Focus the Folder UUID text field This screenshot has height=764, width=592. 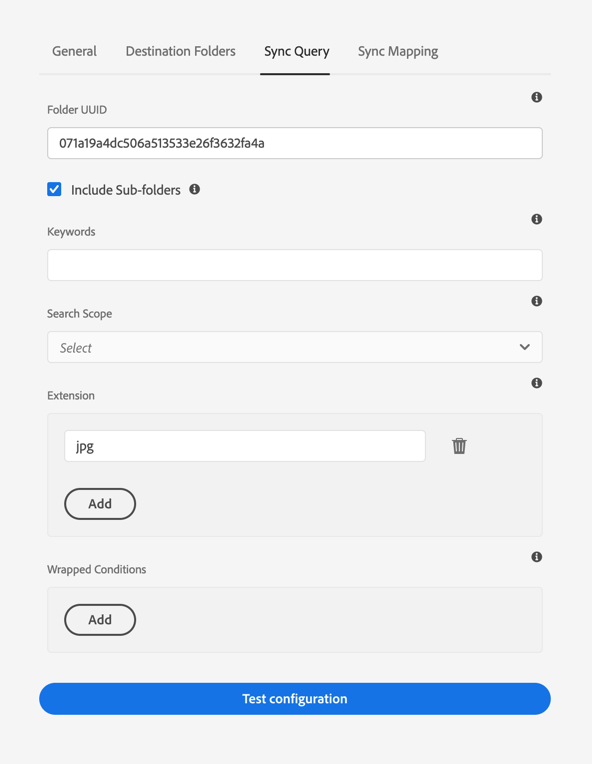click(295, 143)
